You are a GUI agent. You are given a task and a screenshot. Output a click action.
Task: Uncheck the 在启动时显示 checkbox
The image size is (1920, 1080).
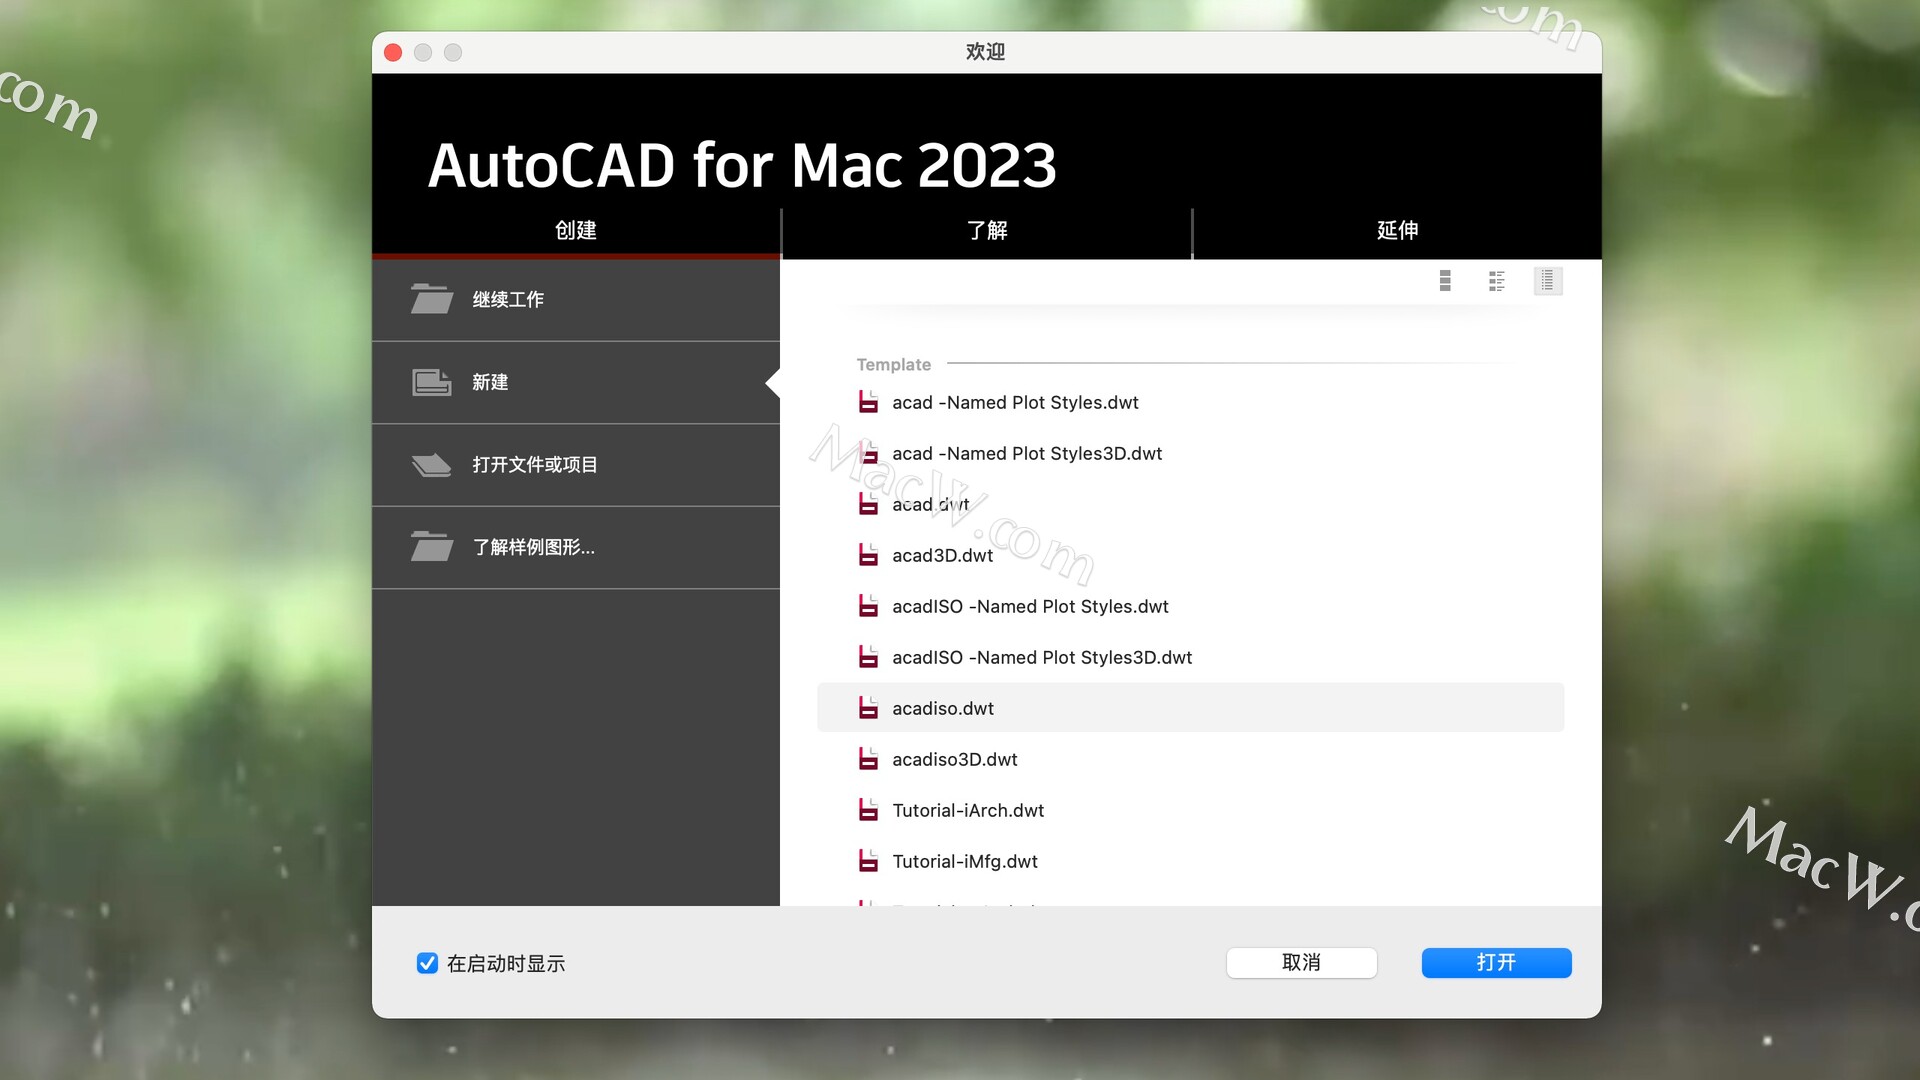coord(427,963)
